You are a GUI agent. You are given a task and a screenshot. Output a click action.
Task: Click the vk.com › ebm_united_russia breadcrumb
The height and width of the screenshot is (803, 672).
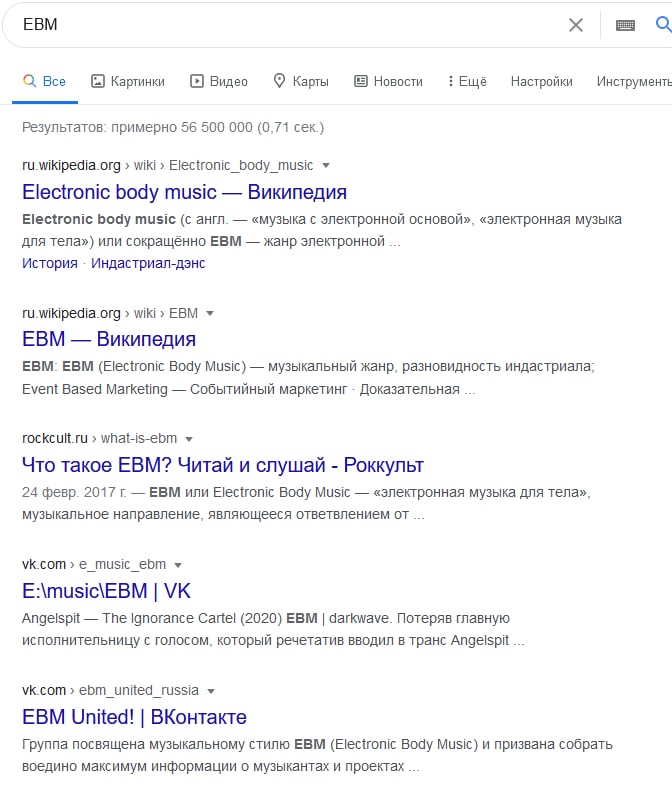[110, 690]
